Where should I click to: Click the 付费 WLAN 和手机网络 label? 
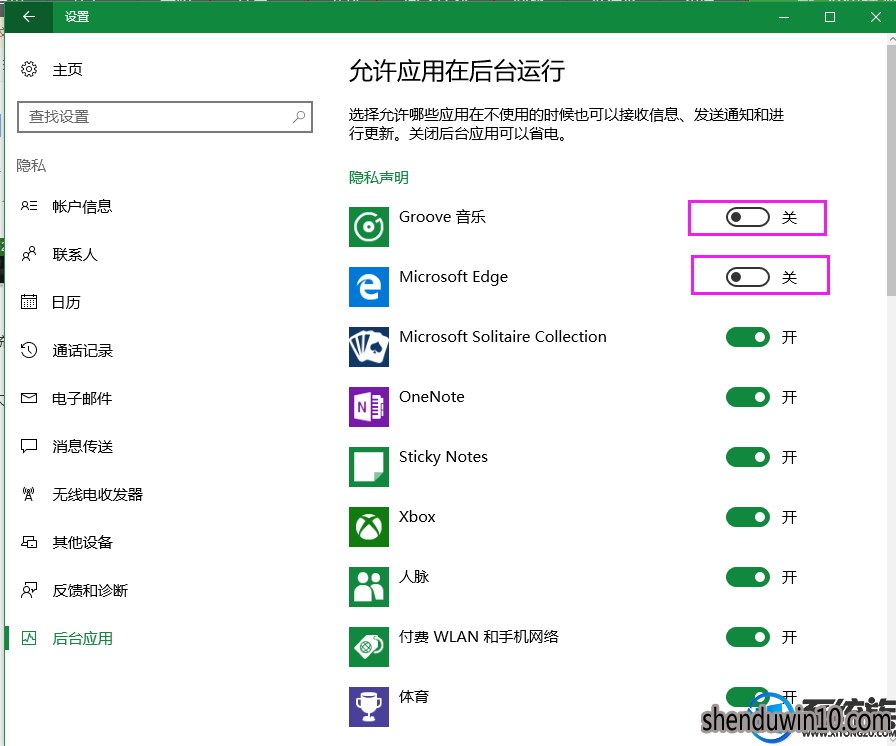tap(478, 637)
